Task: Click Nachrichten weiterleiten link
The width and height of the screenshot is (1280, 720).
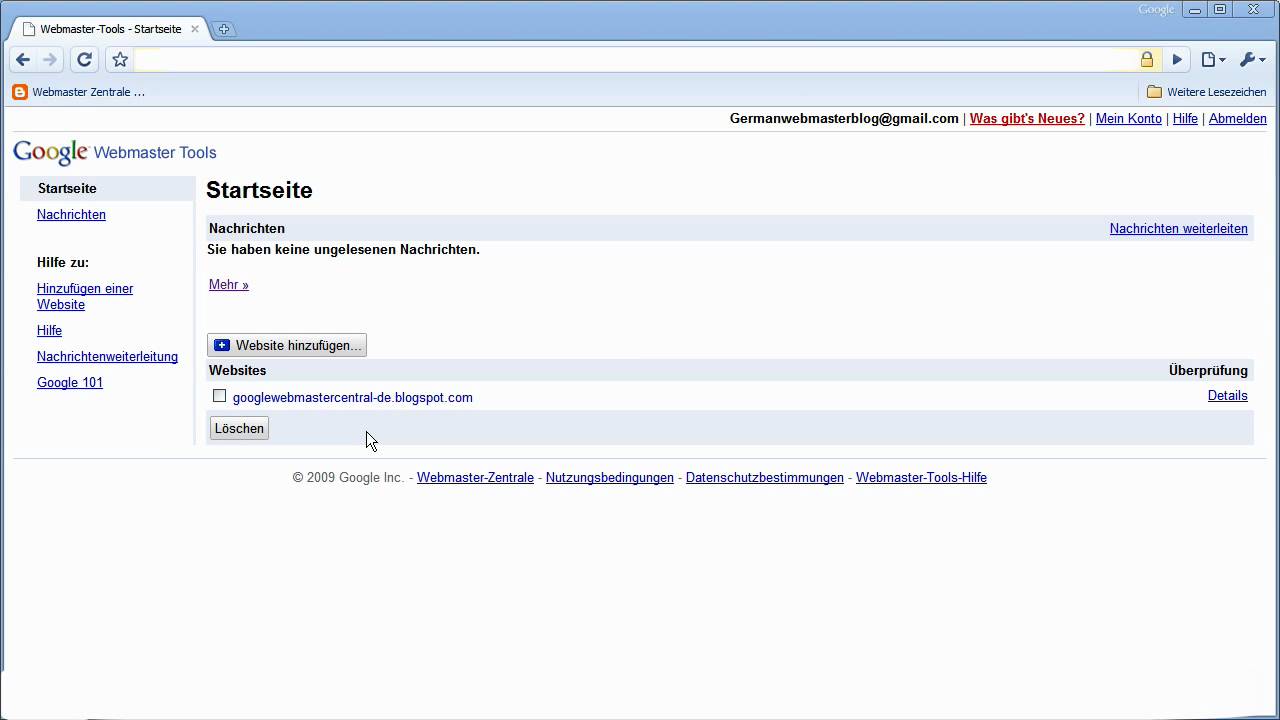Action: (x=1179, y=228)
